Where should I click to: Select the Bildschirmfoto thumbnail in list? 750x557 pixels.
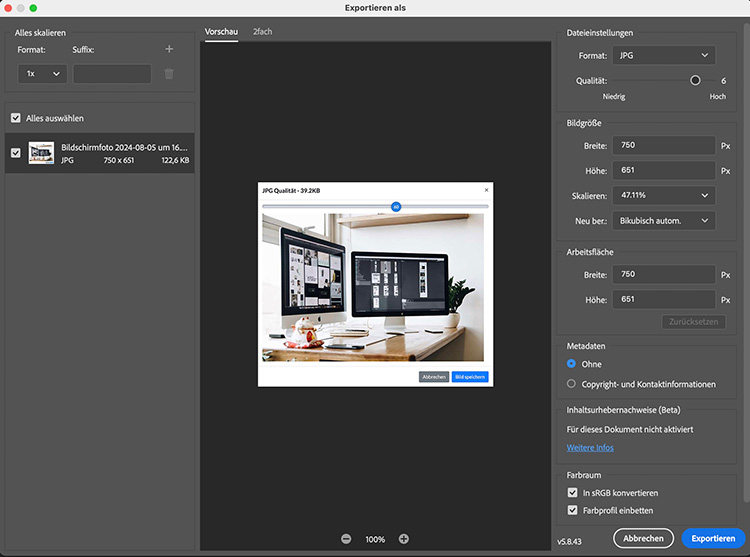coord(41,153)
